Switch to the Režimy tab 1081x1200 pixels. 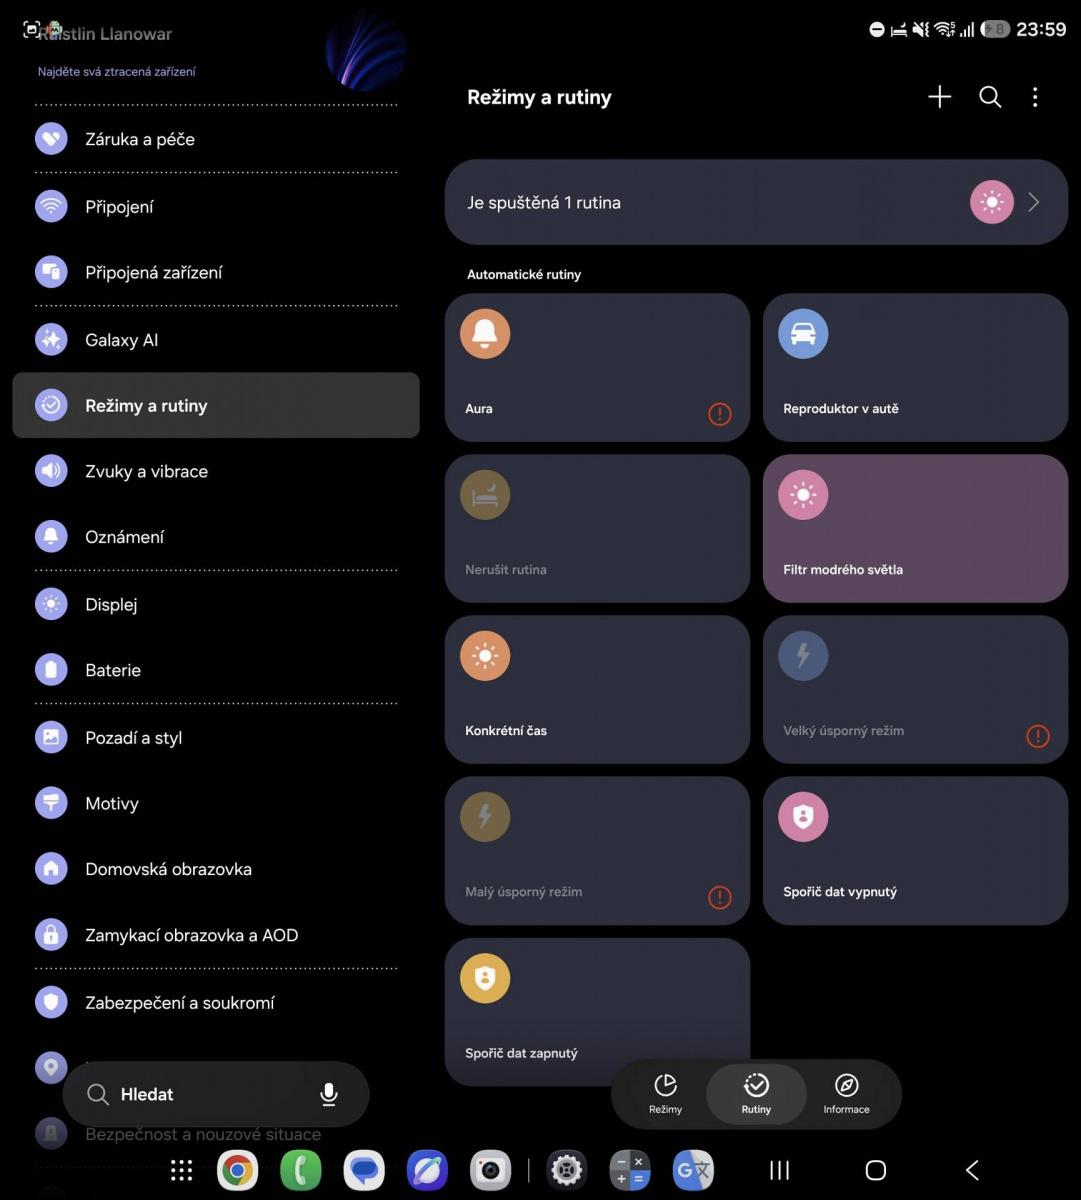point(665,1094)
